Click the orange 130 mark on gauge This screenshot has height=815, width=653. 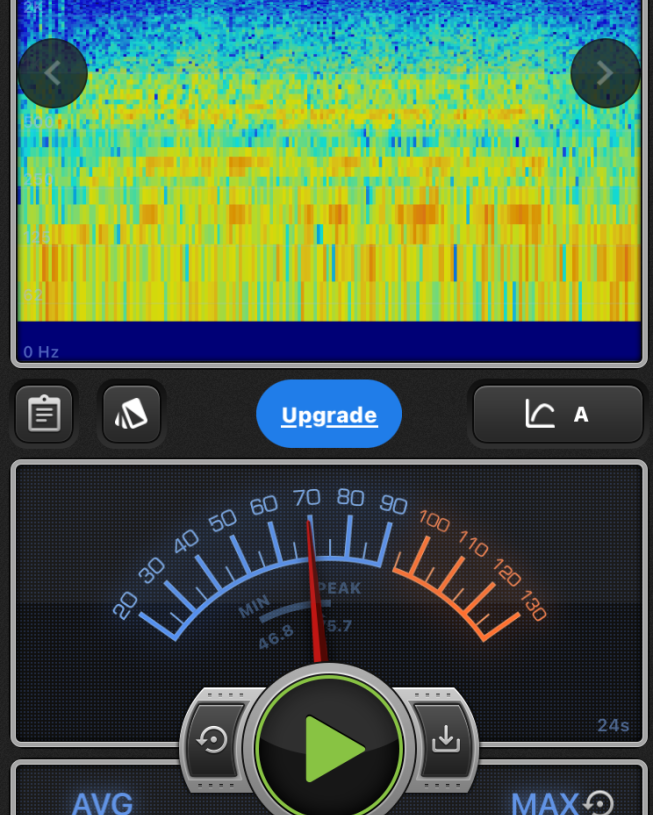[531, 608]
